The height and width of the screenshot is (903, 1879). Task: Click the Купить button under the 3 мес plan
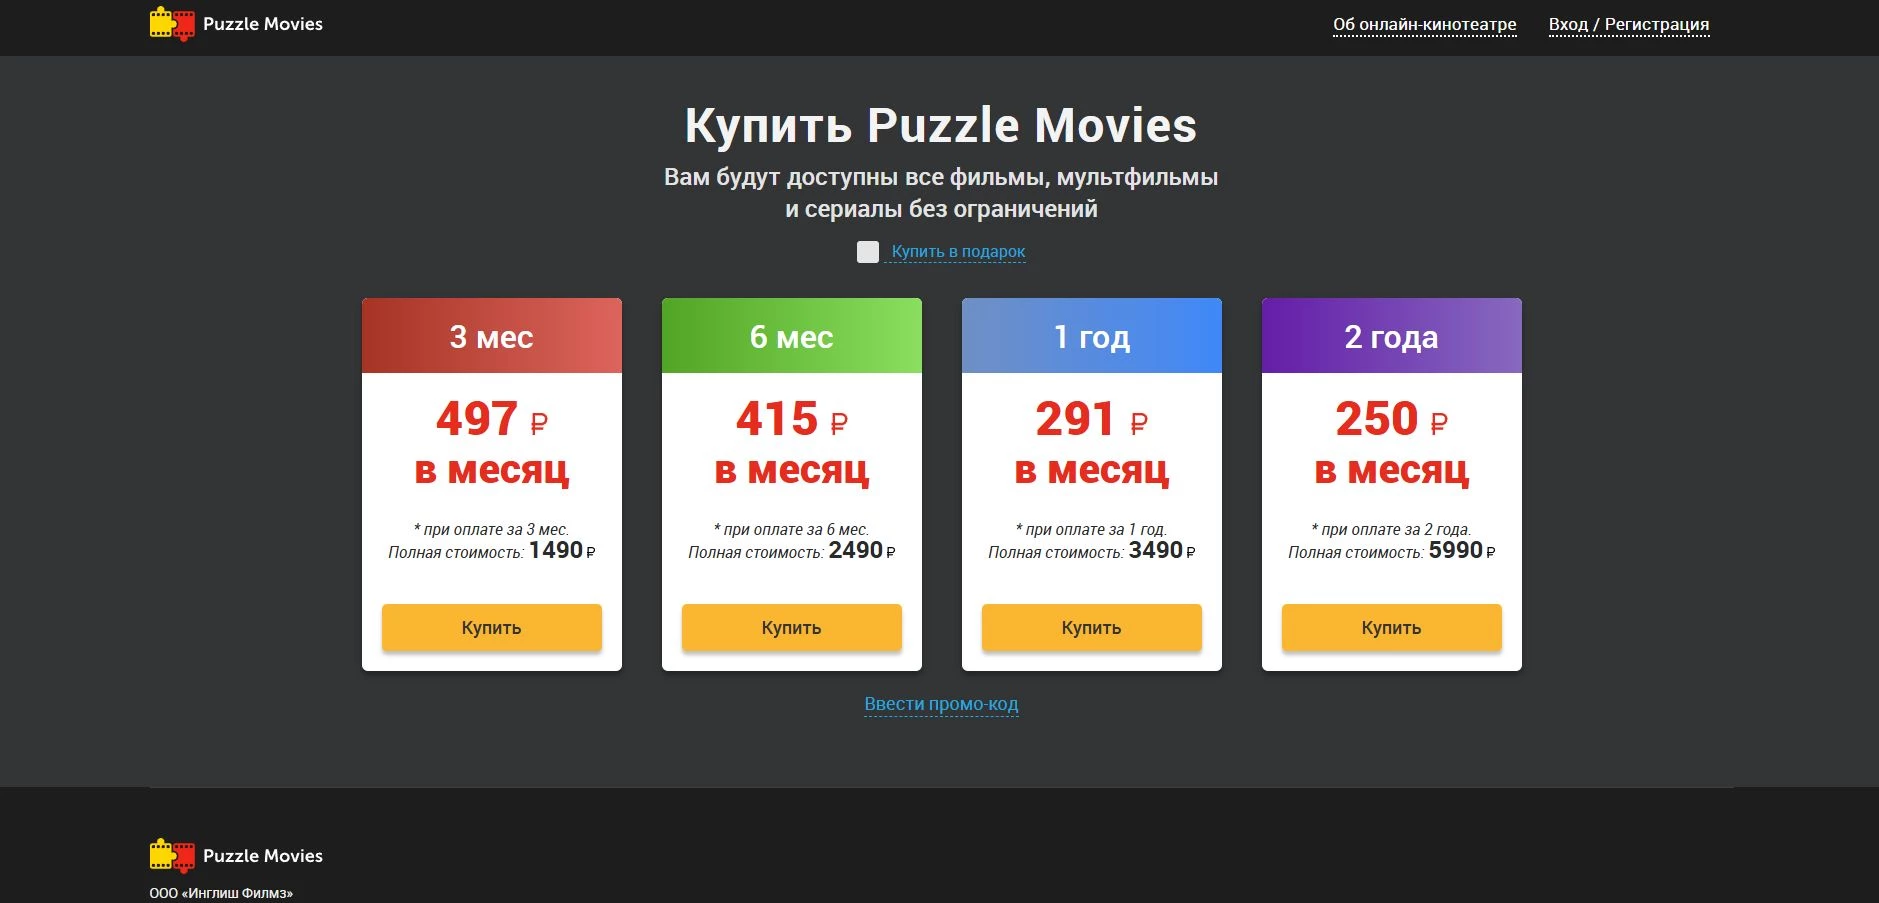click(x=491, y=627)
